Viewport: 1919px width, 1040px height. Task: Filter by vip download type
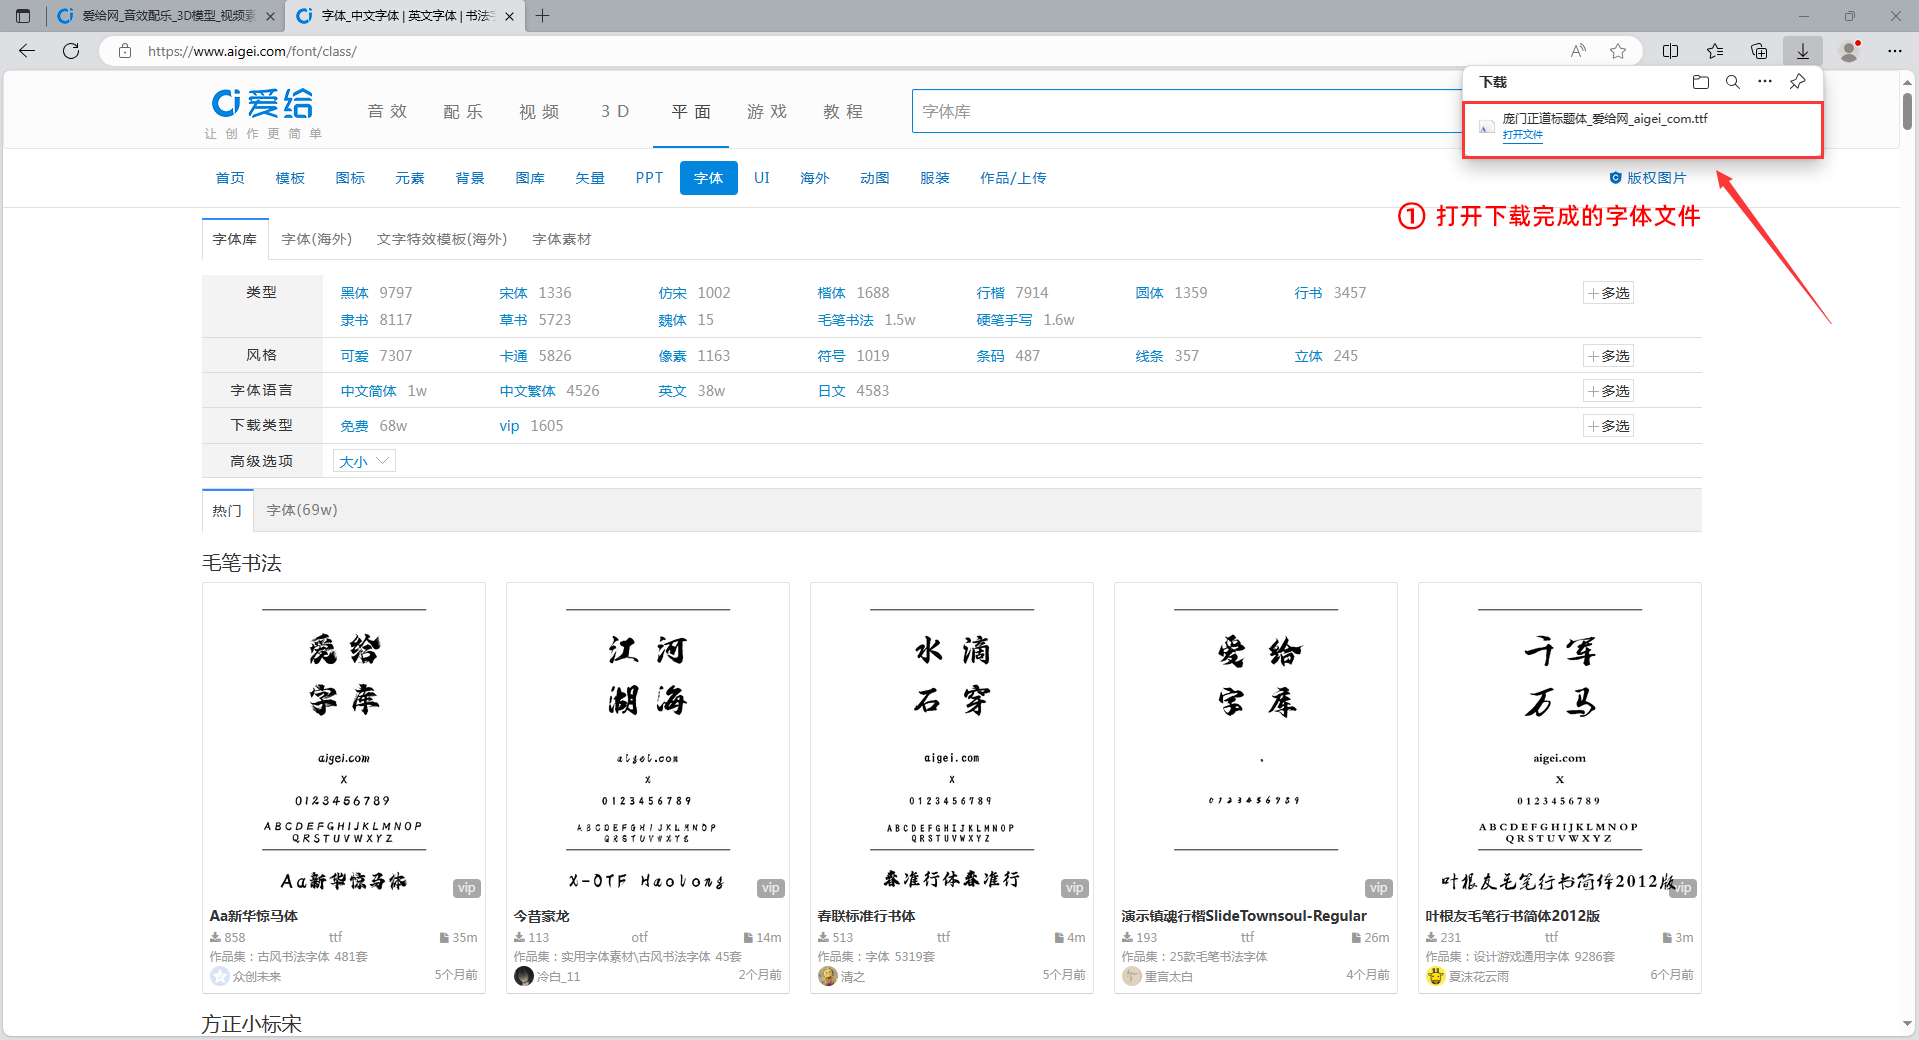pos(510,426)
